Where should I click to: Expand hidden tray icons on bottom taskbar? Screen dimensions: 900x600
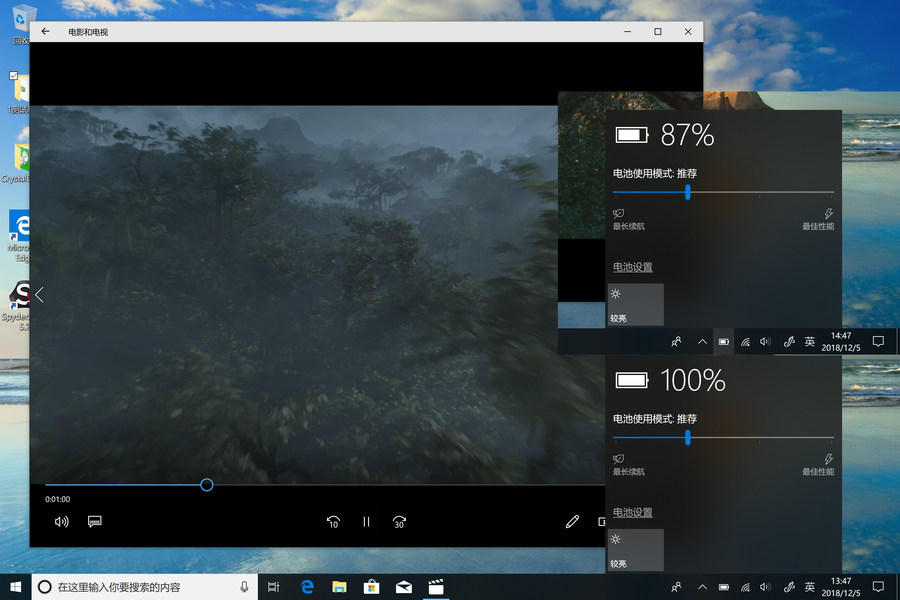pyautogui.click(x=702, y=587)
